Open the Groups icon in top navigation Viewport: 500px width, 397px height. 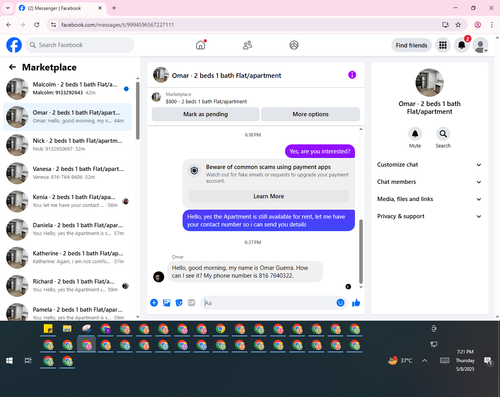294,45
